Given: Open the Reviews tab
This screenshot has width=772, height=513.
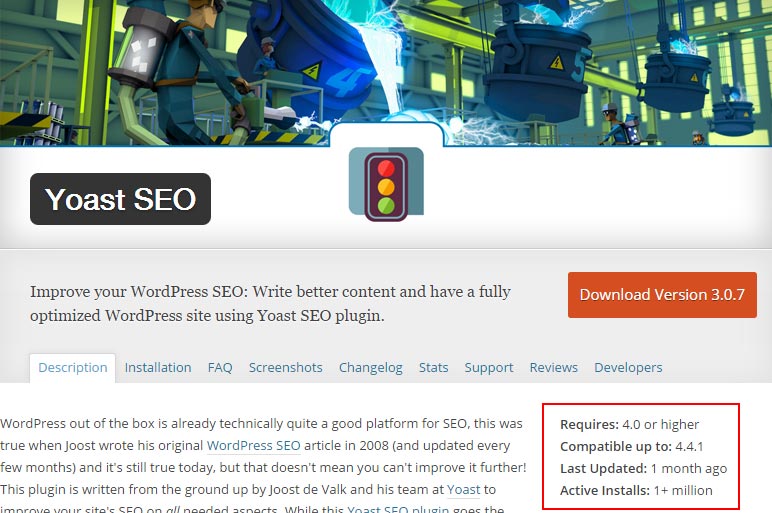Looking at the screenshot, I should [x=553, y=368].
